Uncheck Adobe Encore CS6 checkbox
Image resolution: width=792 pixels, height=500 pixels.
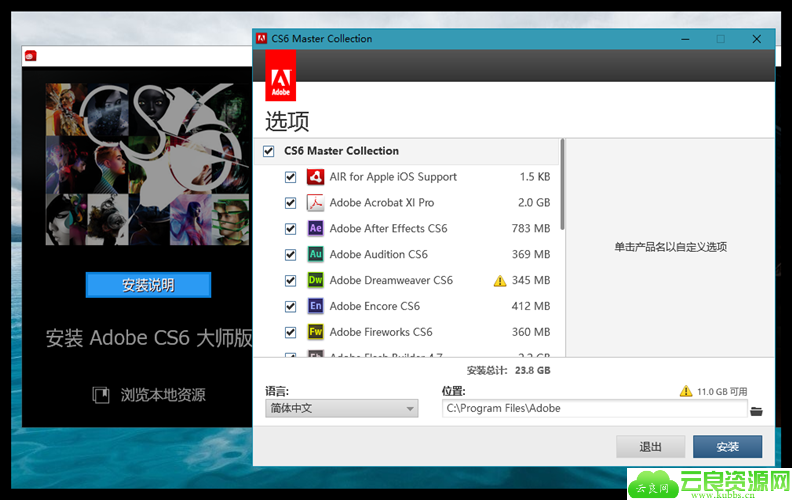click(x=290, y=307)
